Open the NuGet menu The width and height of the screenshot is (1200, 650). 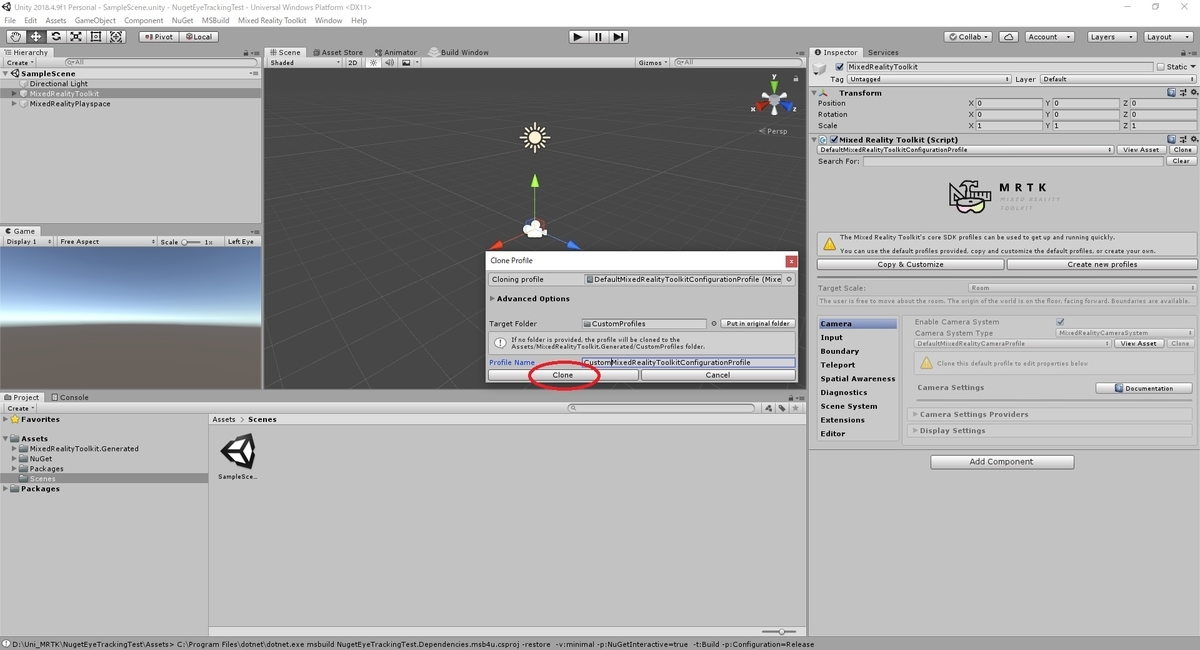click(x=182, y=20)
